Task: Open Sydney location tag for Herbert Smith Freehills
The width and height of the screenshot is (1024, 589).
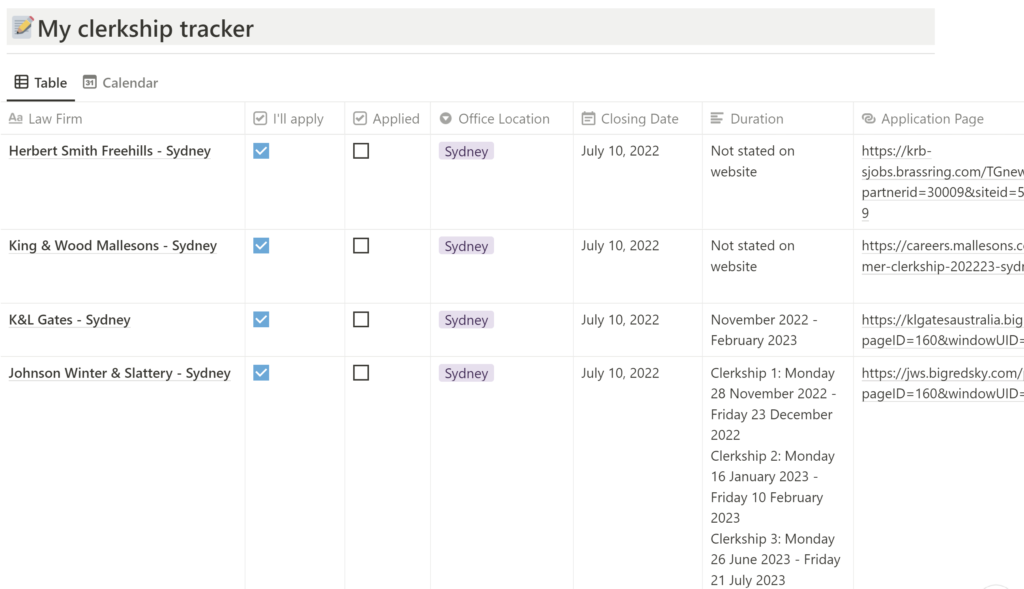Action: coord(466,151)
